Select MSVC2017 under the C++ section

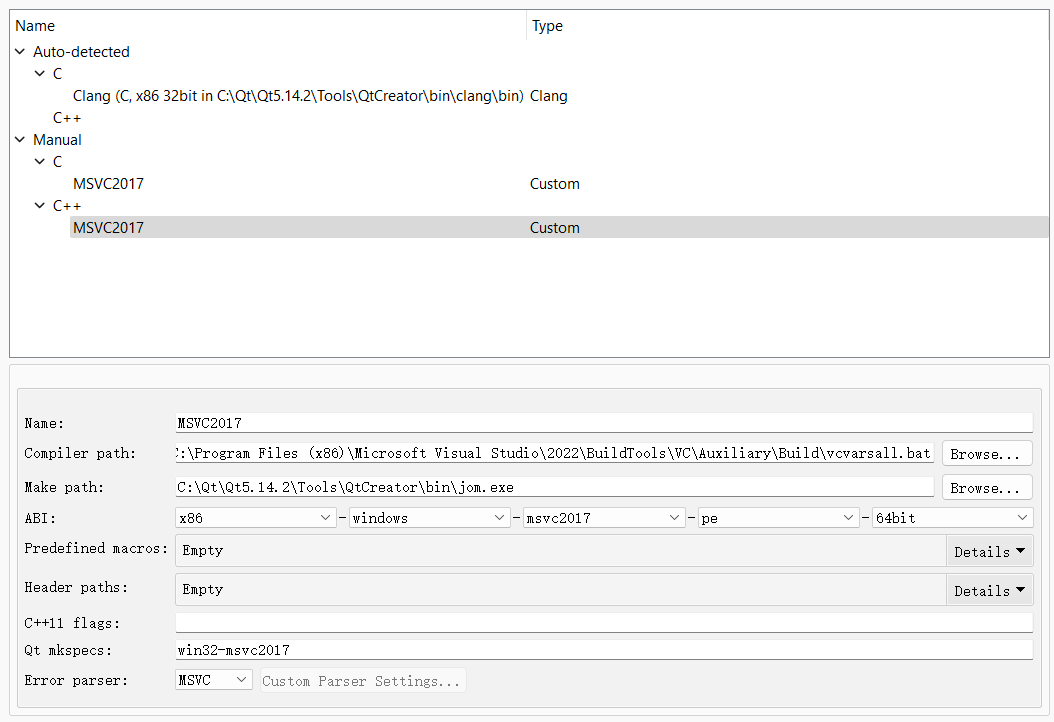(x=108, y=227)
